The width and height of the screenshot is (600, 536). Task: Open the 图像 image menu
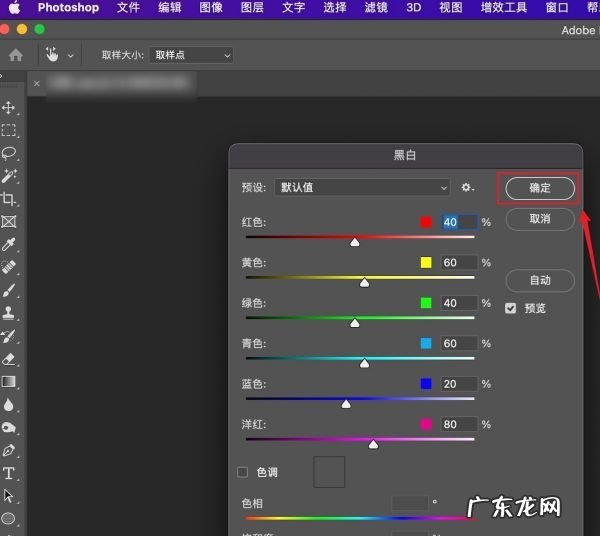tap(211, 8)
